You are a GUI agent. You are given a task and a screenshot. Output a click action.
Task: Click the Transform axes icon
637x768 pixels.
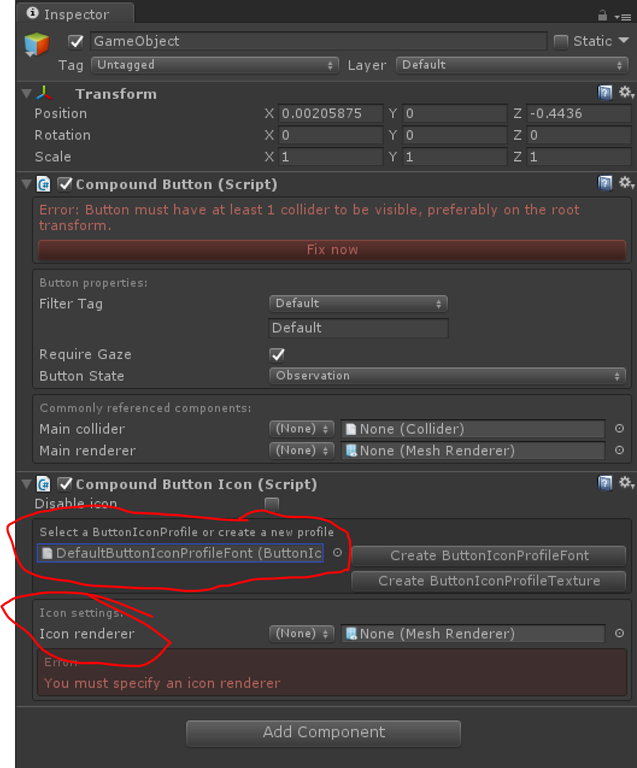tap(44, 93)
